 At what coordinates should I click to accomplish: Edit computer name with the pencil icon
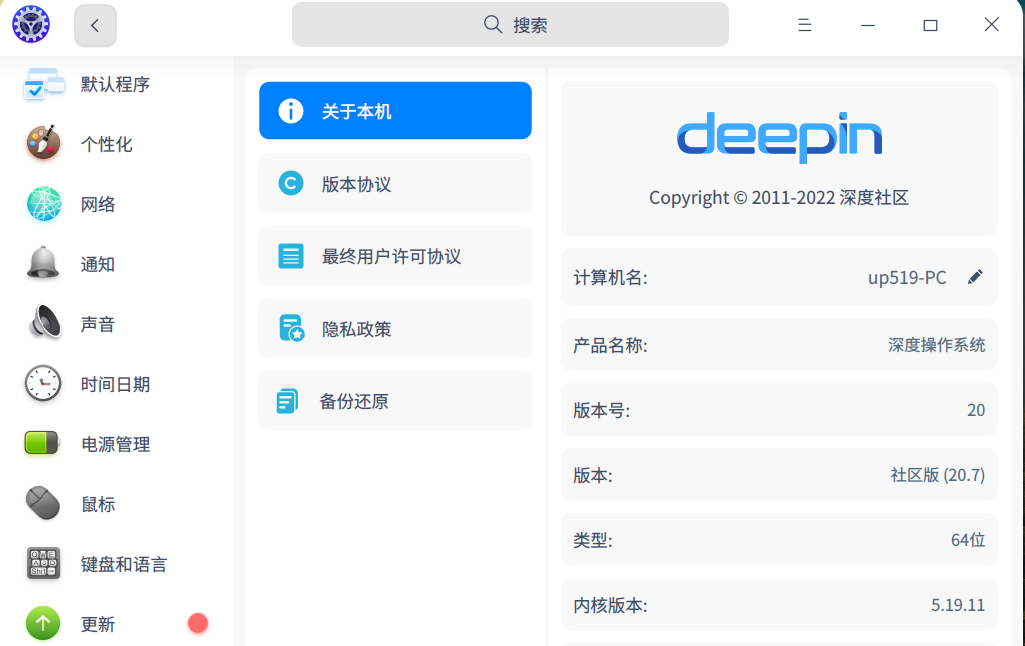coord(975,277)
